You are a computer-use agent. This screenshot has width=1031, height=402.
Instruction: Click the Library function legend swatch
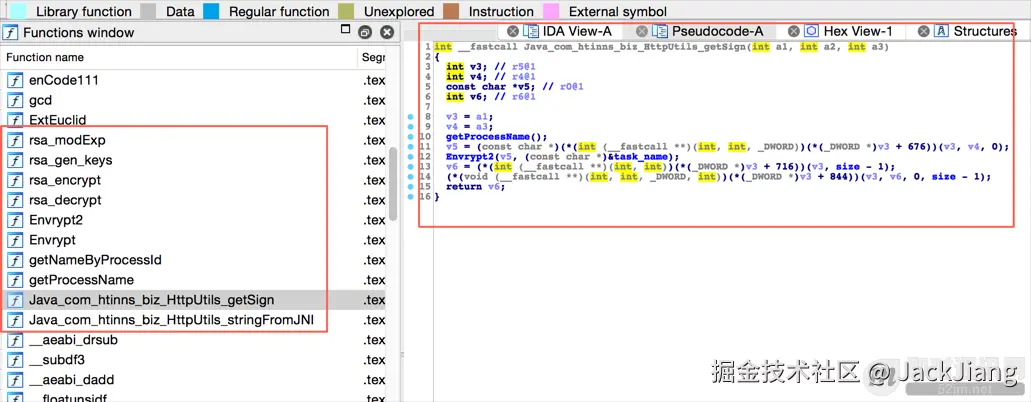pos(20,11)
